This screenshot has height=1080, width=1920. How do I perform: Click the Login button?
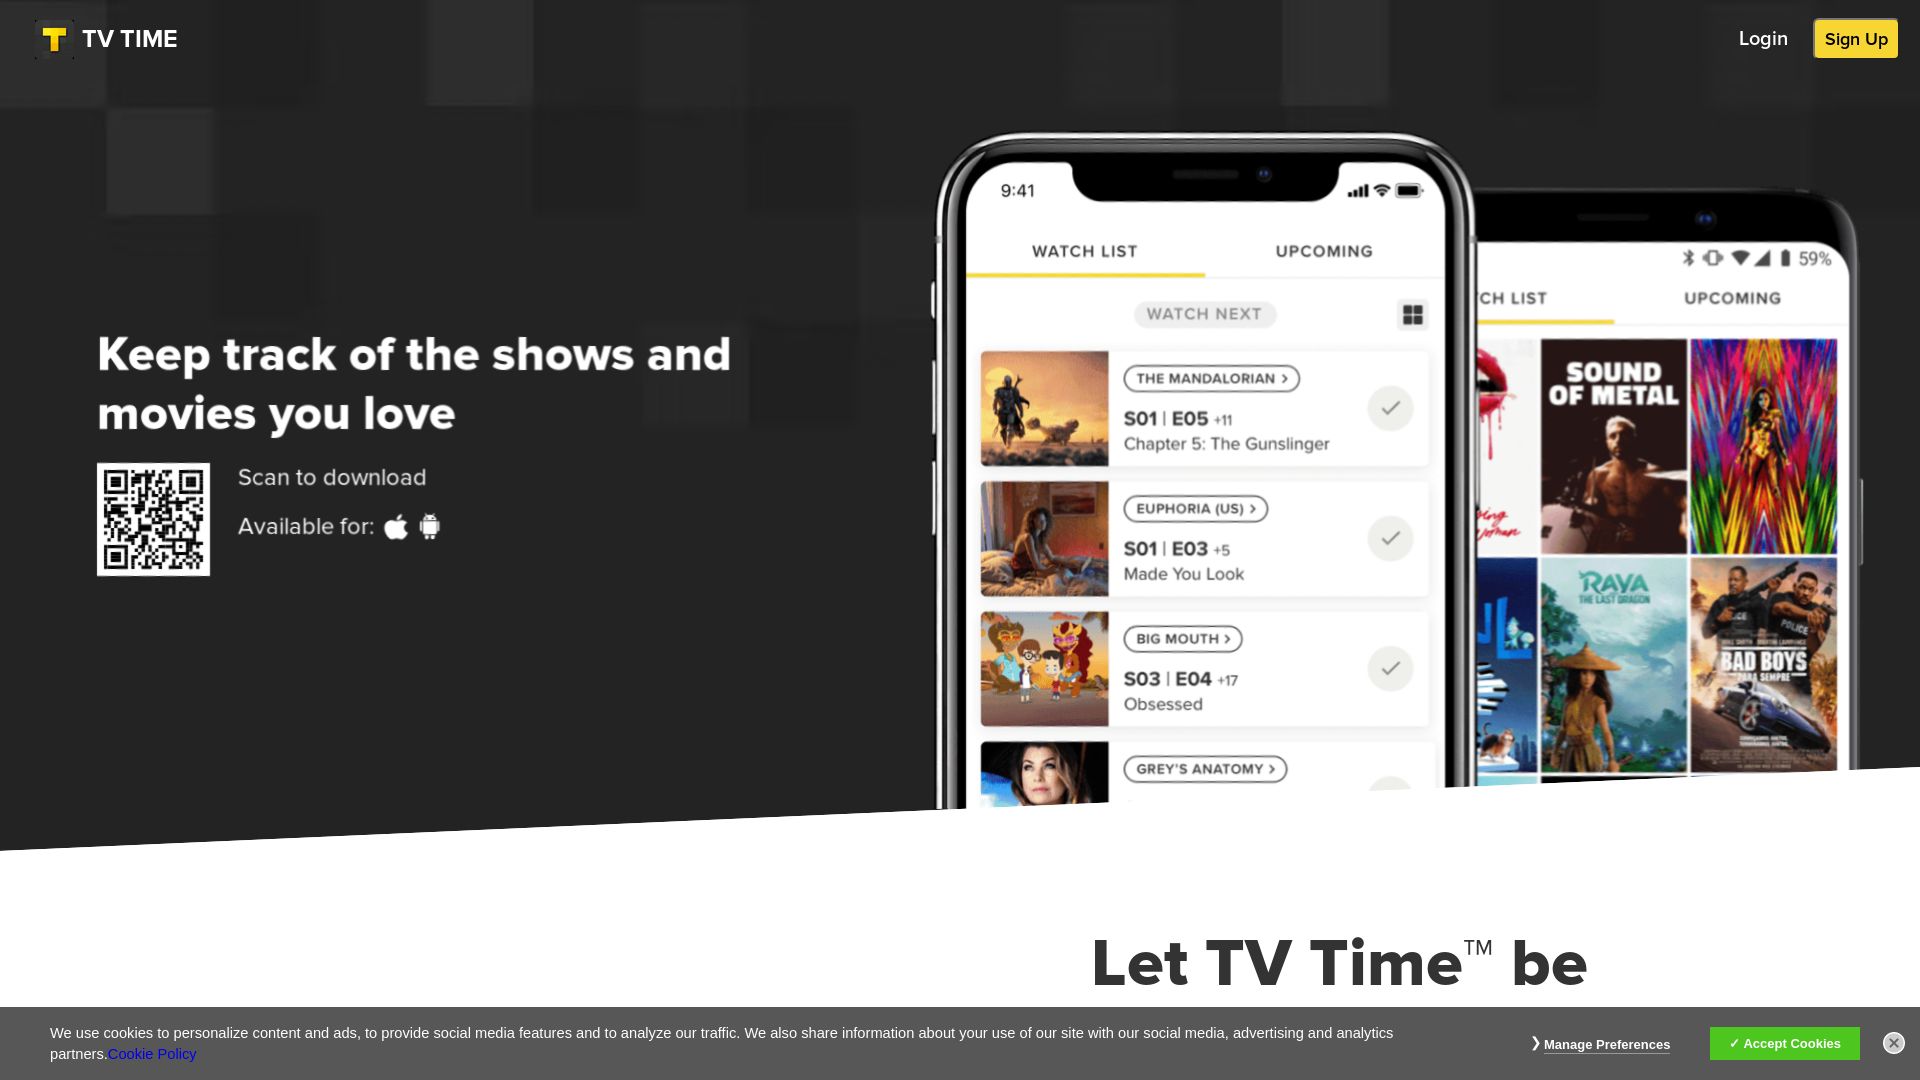pyautogui.click(x=1763, y=38)
